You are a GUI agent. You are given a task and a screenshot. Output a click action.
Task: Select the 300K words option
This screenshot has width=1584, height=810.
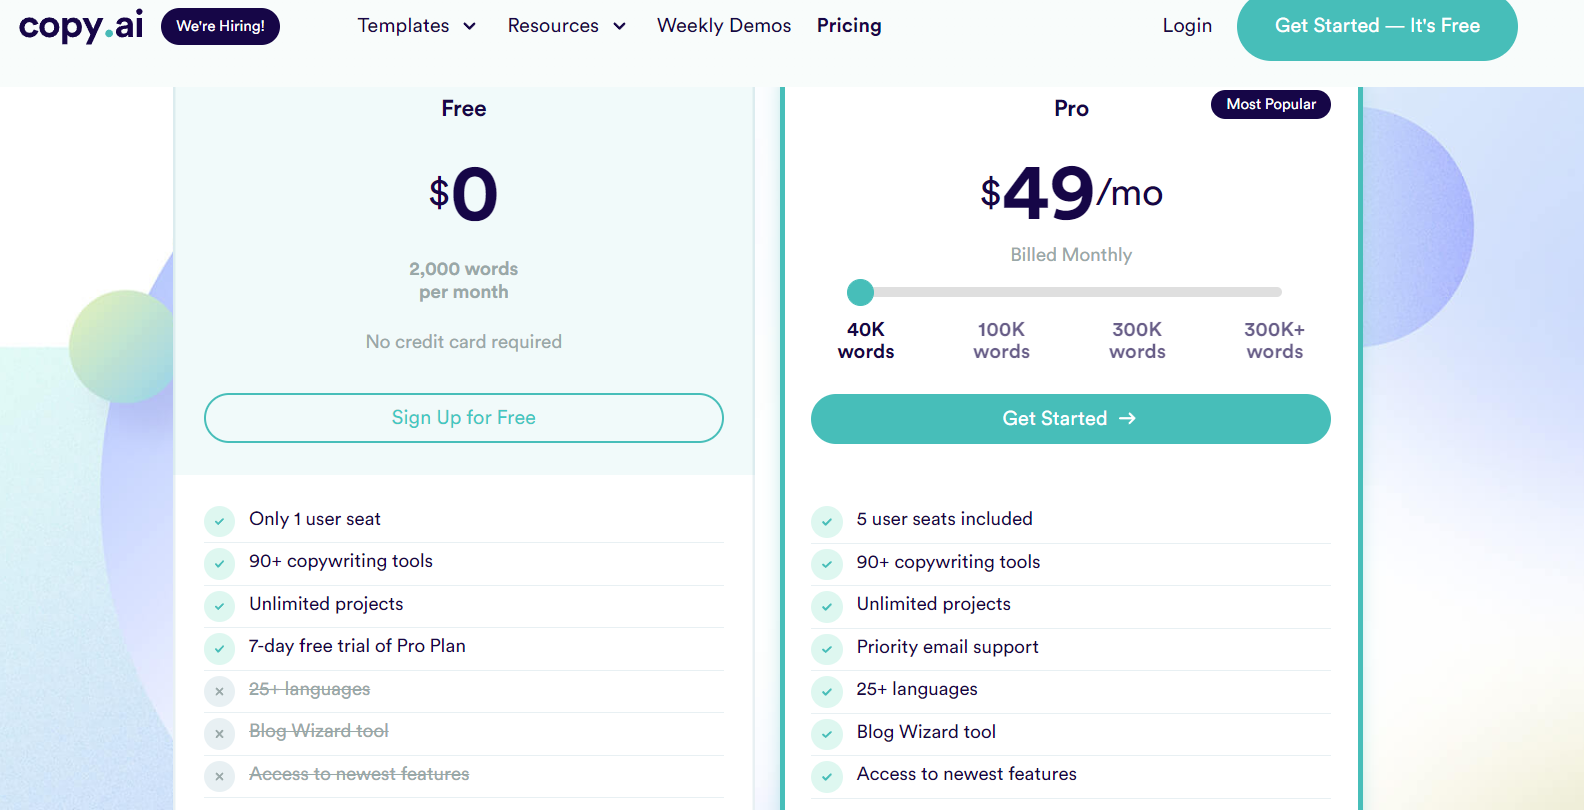click(x=1137, y=340)
